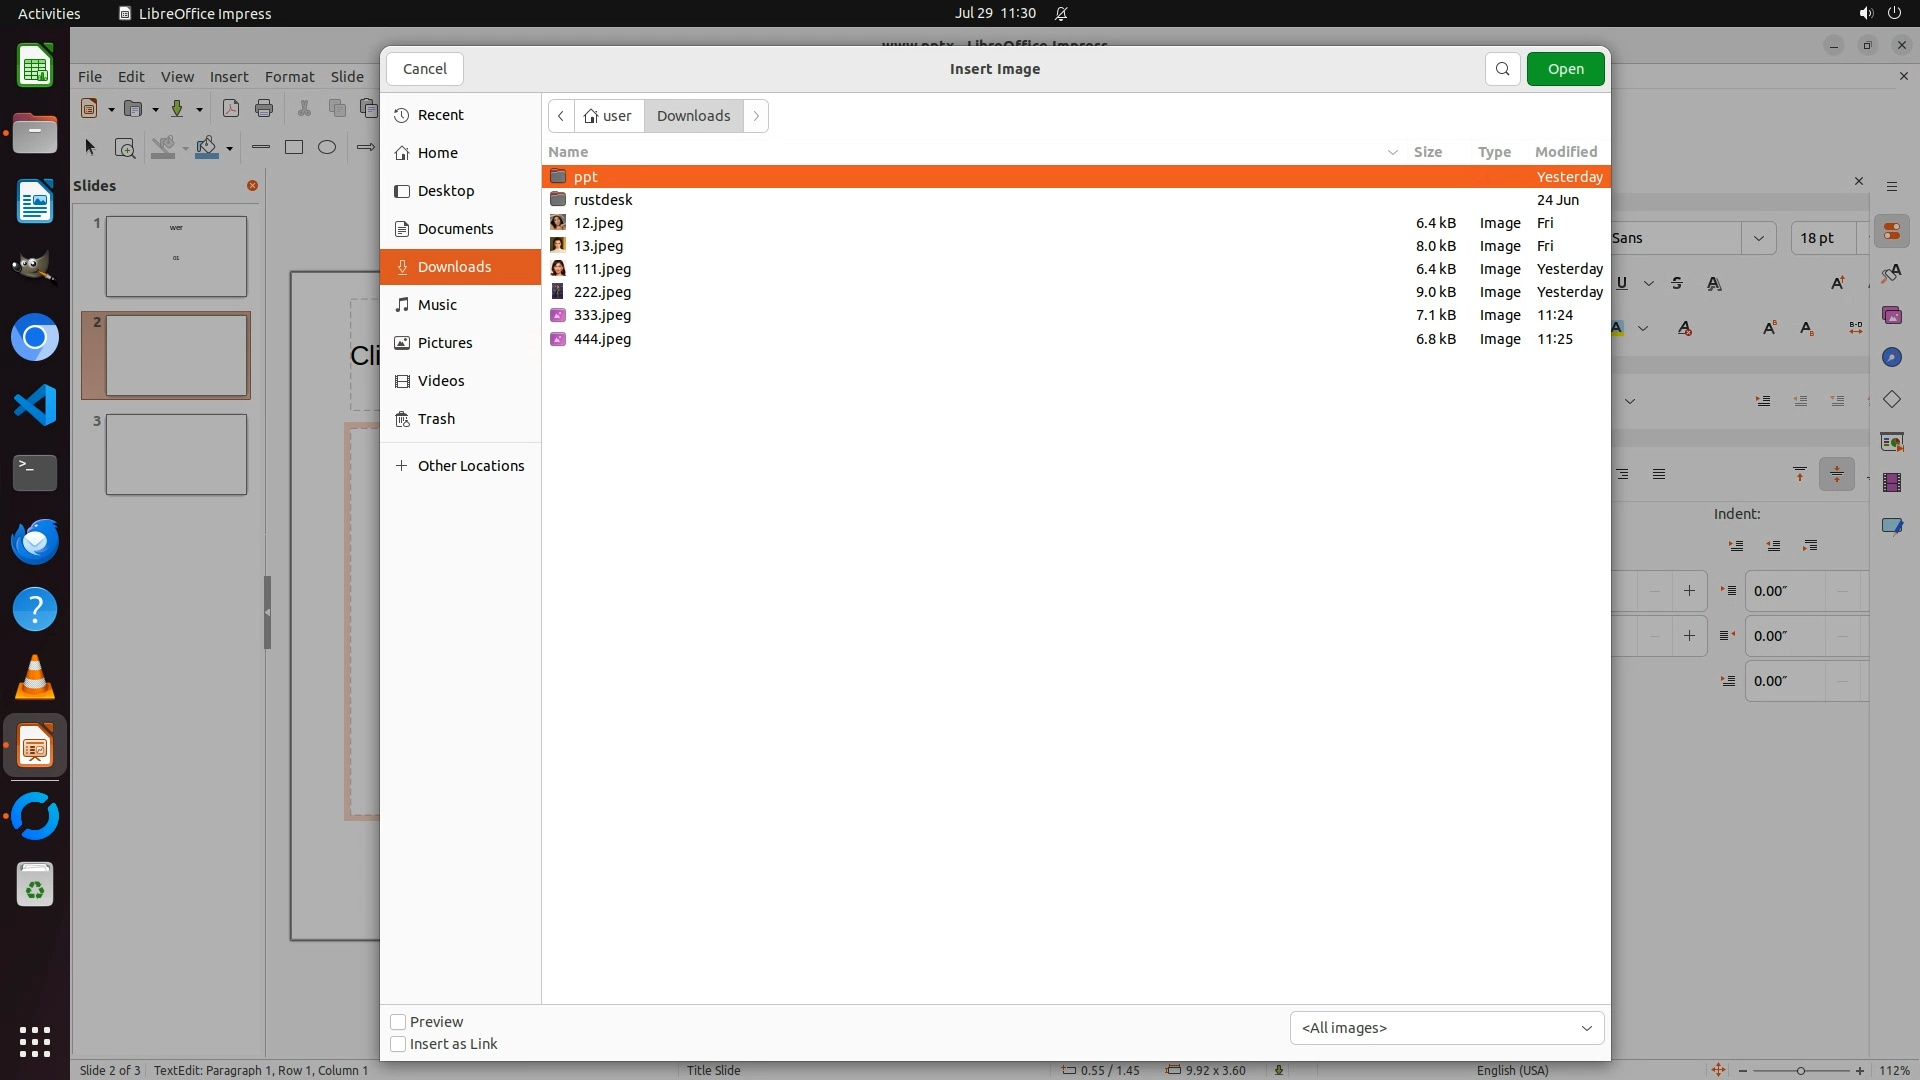Image resolution: width=1920 pixels, height=1080 pixels.
Task: Enable the Preview checkbox
Action: [398, 1022]
